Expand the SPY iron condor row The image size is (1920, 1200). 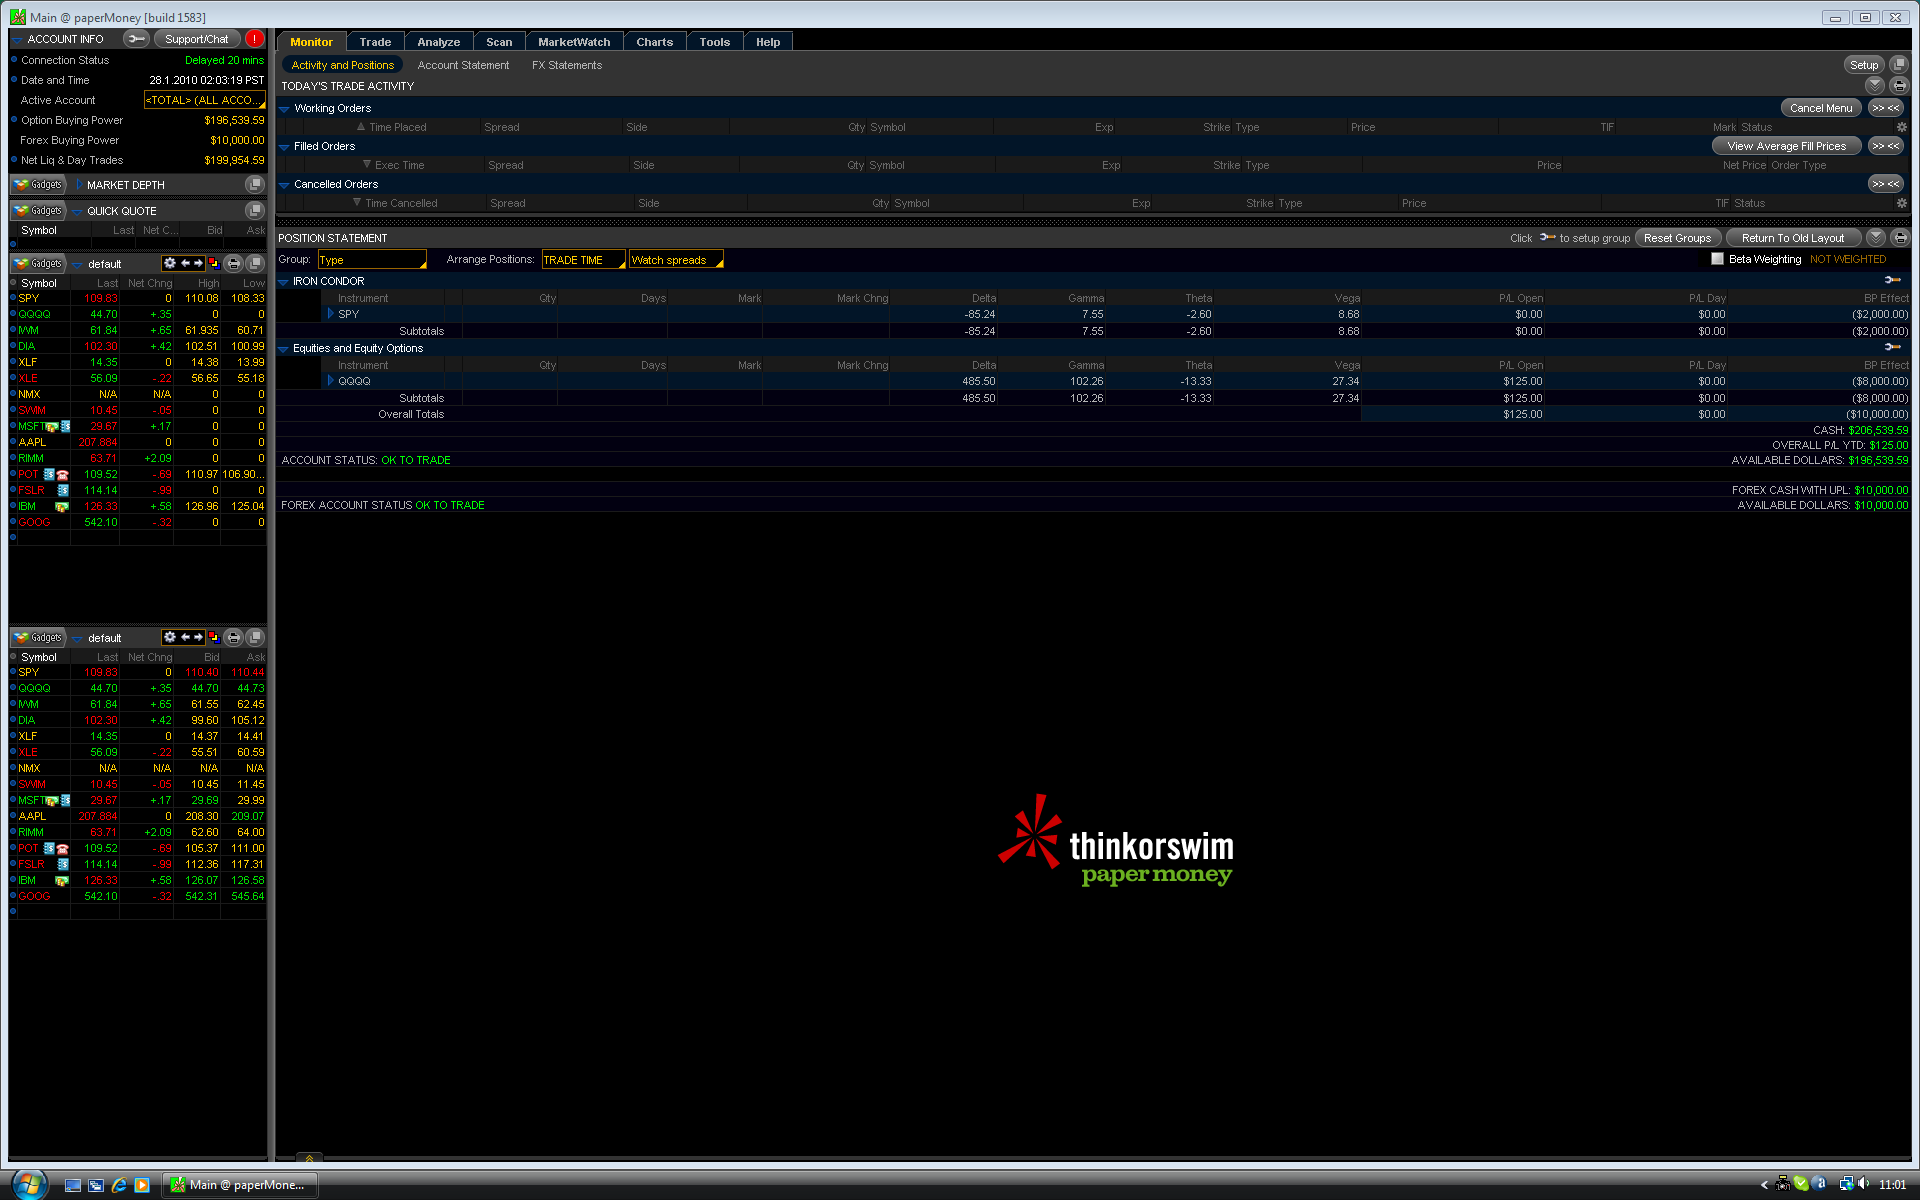coord(331,314)
